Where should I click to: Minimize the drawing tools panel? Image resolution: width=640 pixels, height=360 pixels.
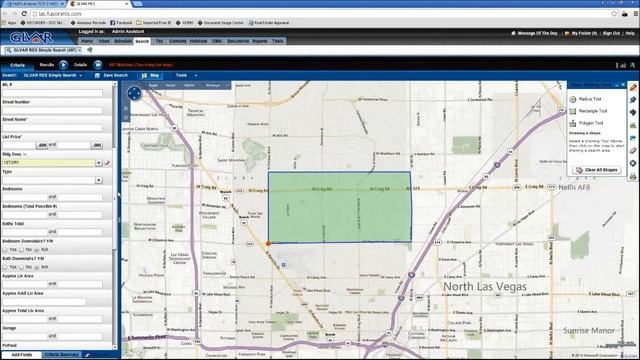(x=617, y=85)
